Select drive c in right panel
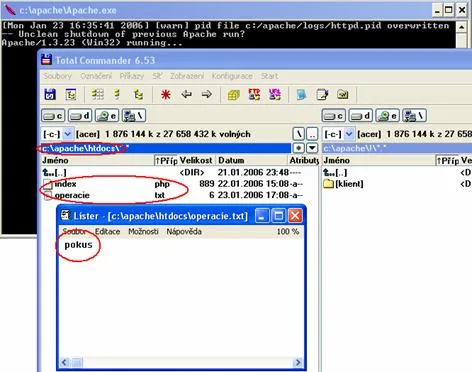Image resolution: width=472 pixels, height=372 pixels. 334,116
